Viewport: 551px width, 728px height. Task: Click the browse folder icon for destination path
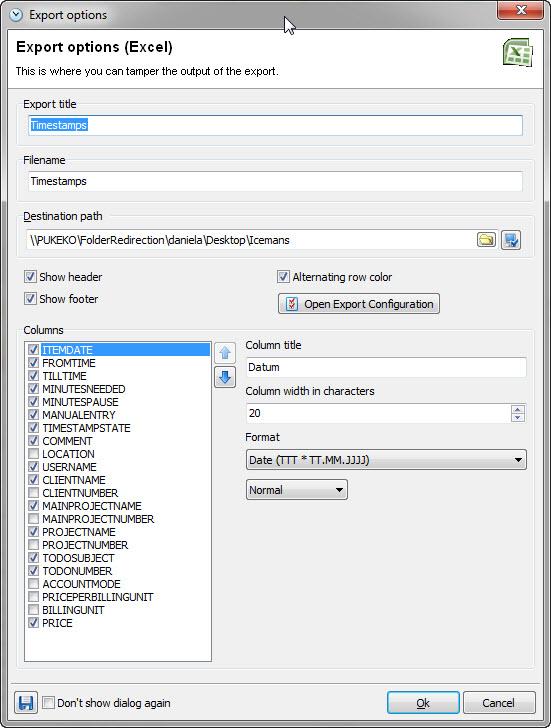pos(486,240)
